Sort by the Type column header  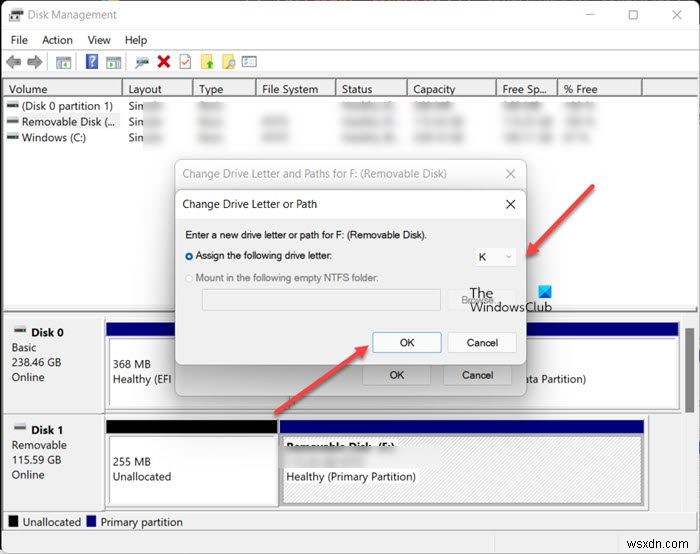coord(225,89)
